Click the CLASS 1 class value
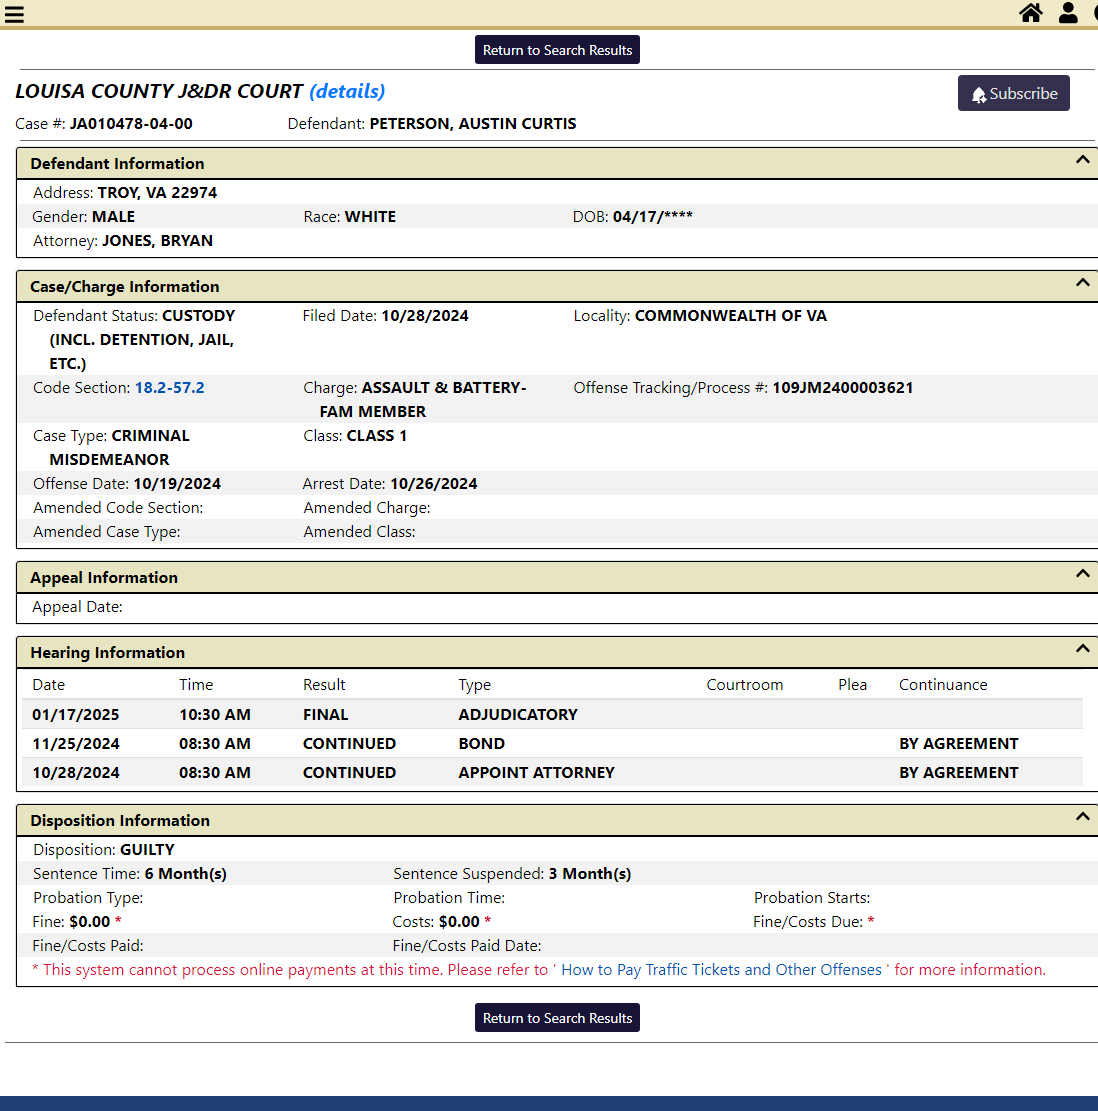1098x1111 pixels. [377, 436]
